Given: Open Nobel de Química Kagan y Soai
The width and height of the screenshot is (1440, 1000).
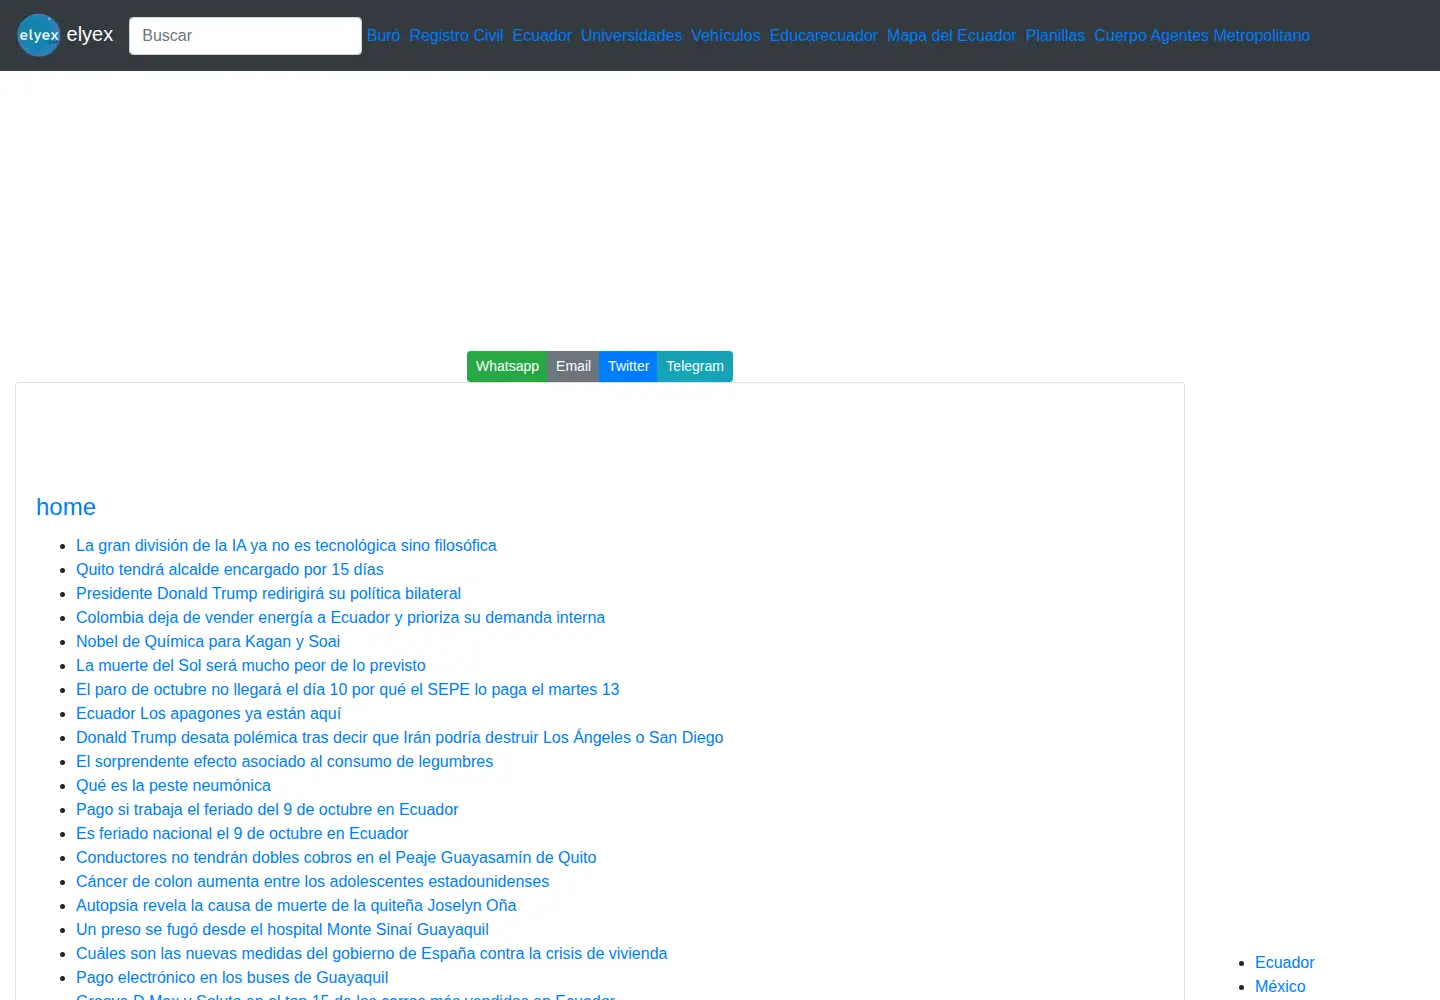Looking at the screenshot, I should pyautogui.click(x=208, y=641).
